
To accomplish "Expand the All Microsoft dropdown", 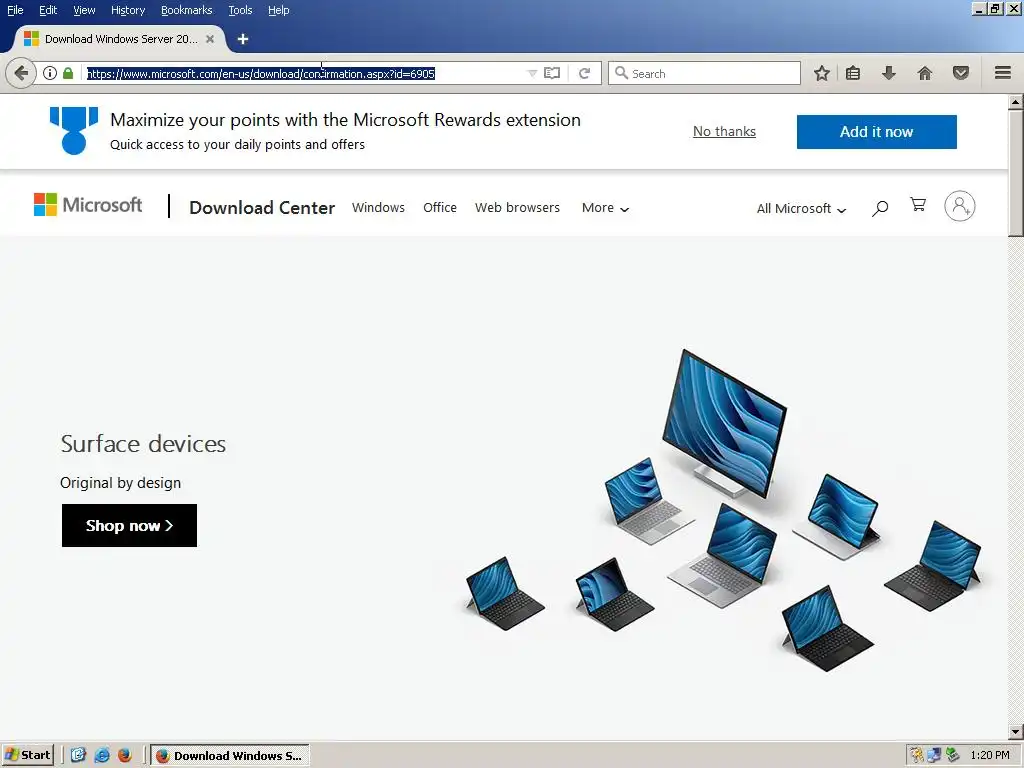I will (x=801, y=208).
